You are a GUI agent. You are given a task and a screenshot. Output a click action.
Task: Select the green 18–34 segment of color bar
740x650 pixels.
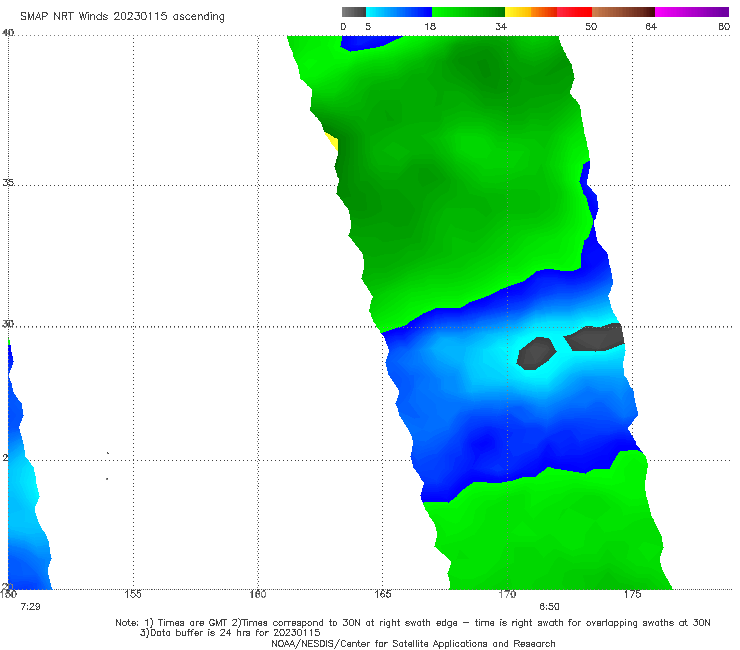(x=469, y=12)
